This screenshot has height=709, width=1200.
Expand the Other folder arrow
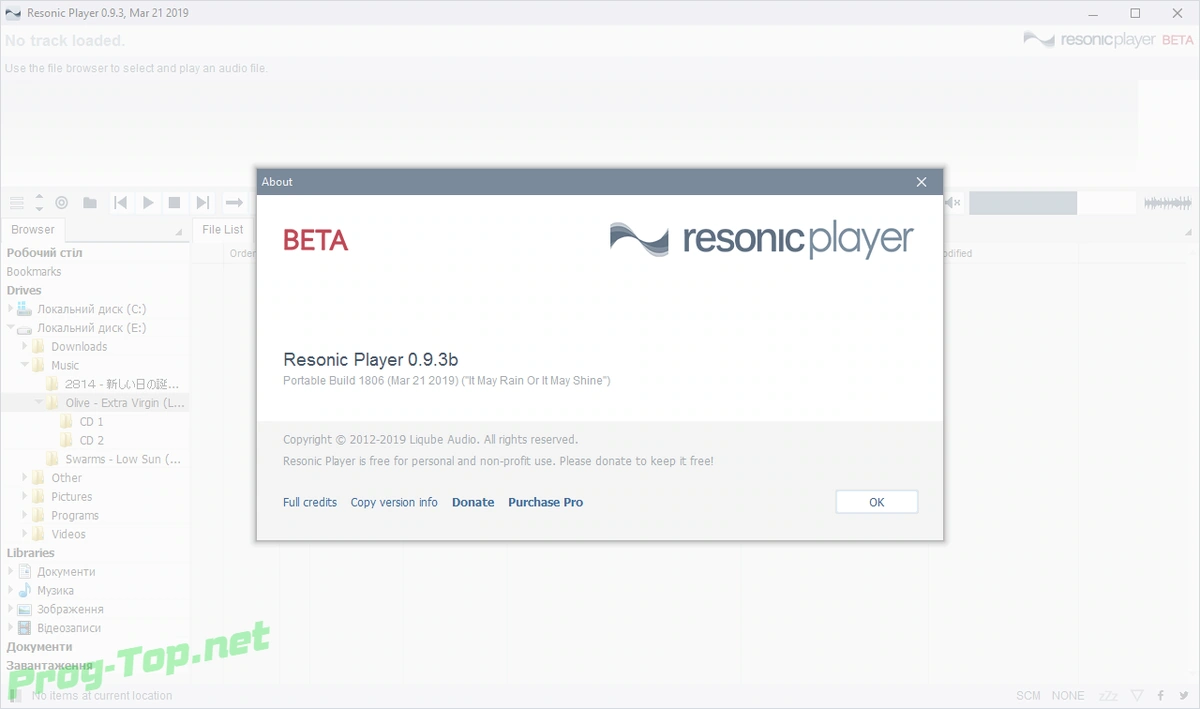25,478
